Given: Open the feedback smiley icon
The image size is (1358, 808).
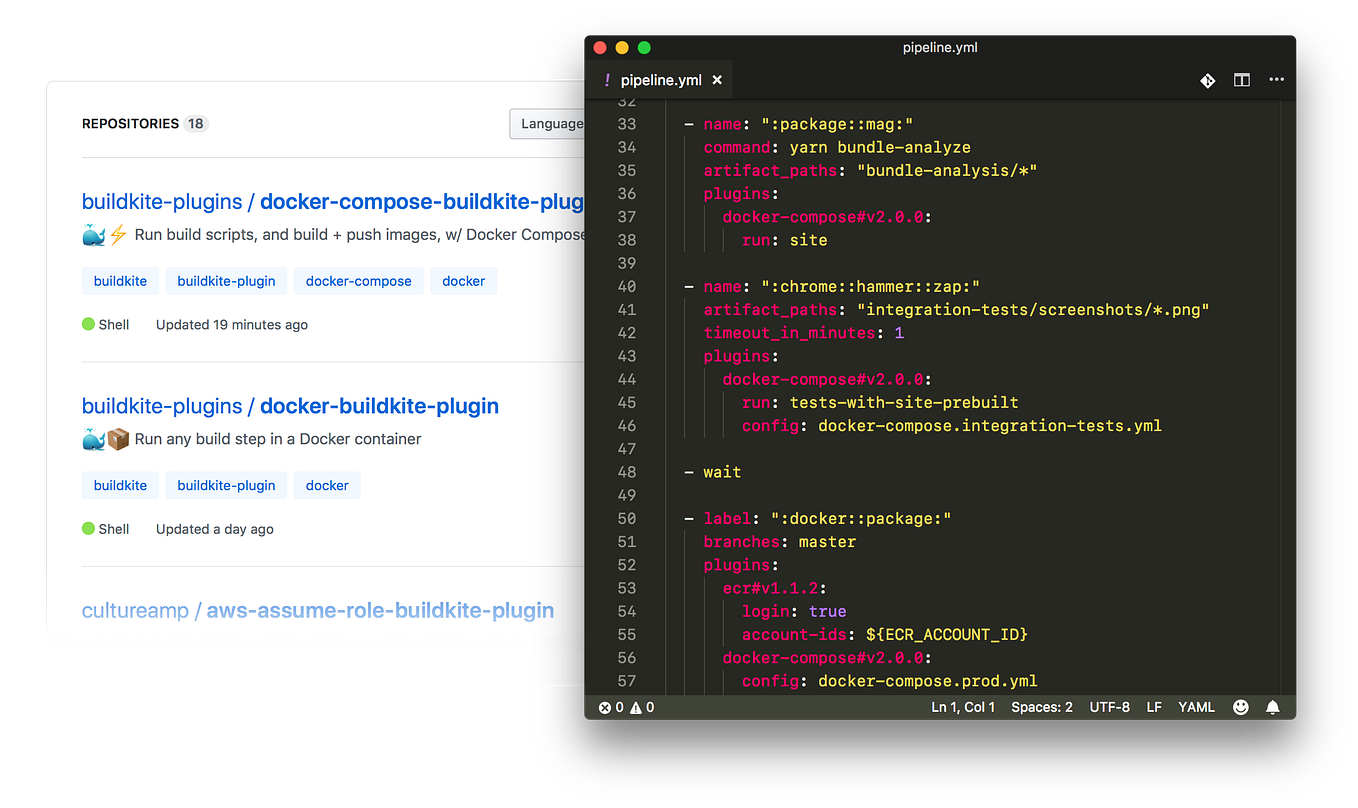Looking at the screenshot, I should click(1240, 707).
